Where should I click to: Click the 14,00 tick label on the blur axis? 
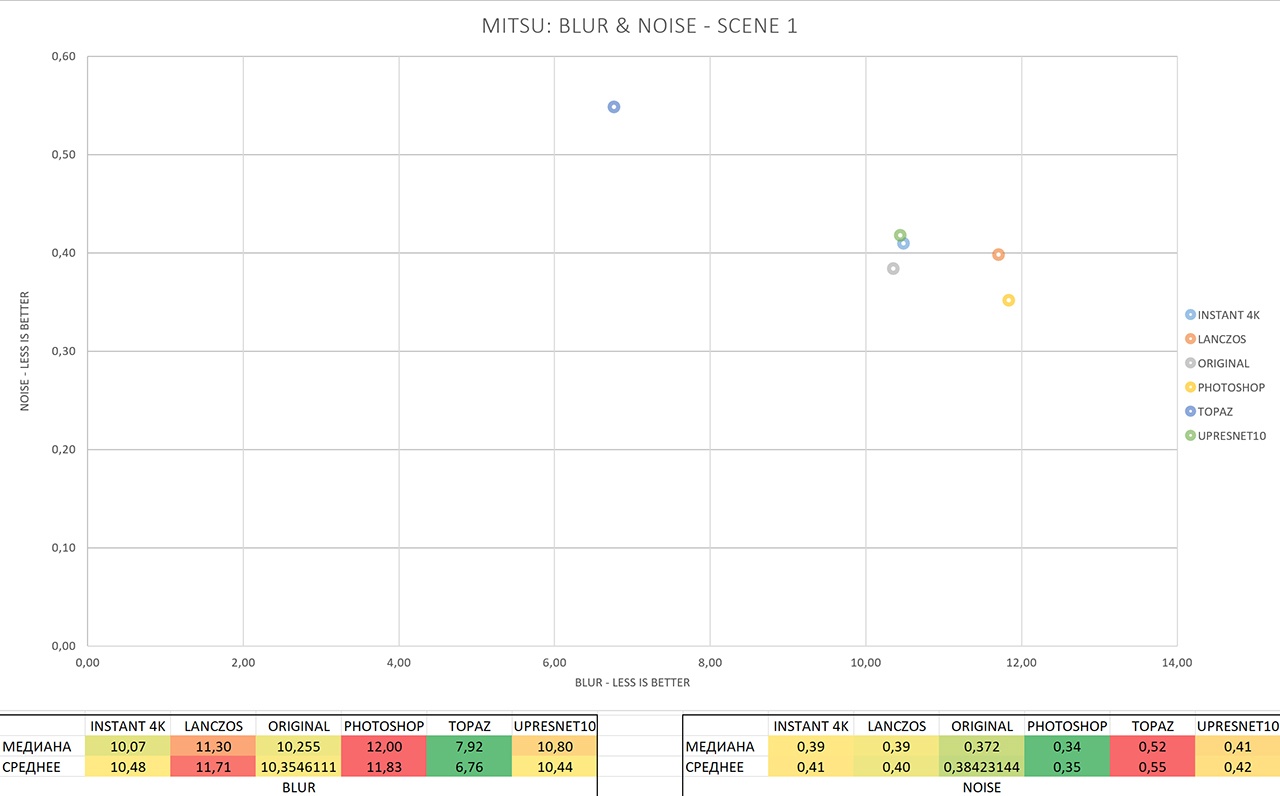coord(1177,662)
